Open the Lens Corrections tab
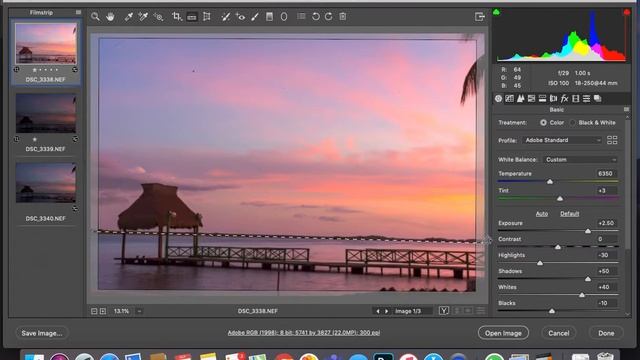Screen dimensions: 640x360 click(553, 98)
